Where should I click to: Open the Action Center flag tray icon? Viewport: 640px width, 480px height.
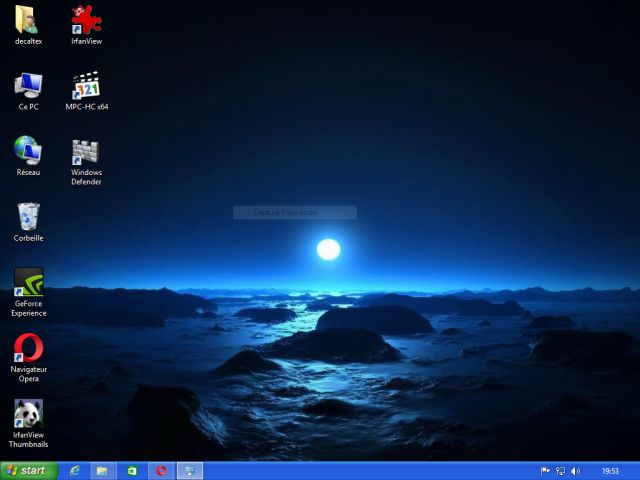545,471
